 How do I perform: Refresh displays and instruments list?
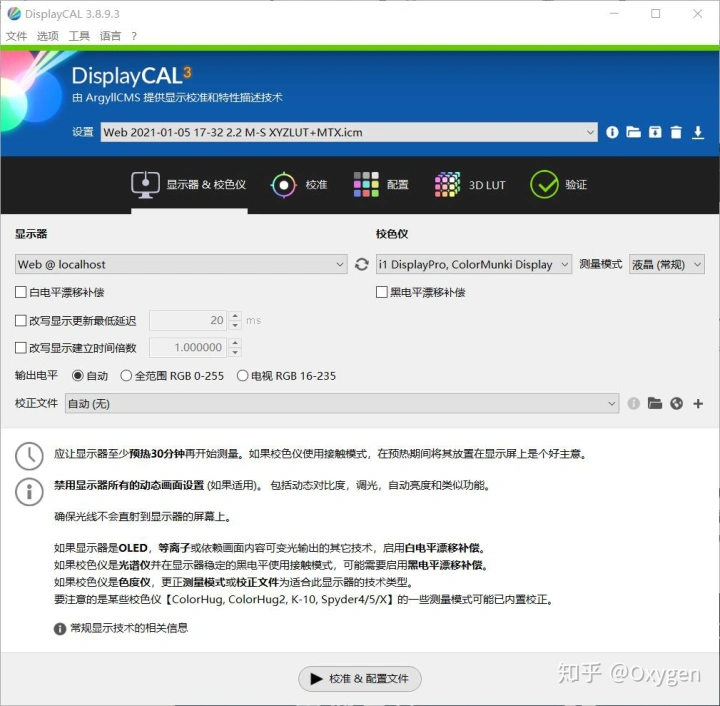point(362,264)
